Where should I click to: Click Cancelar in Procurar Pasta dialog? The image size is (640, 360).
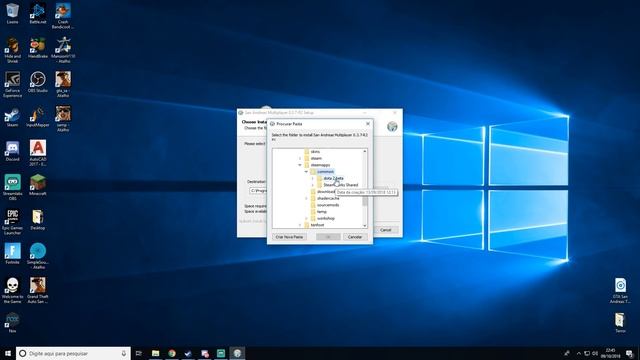pos(354,237)
